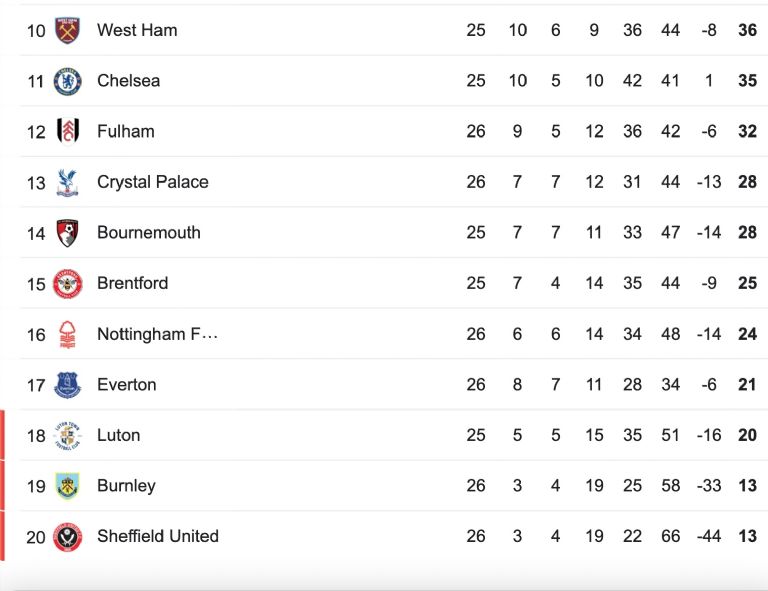Select the Sheffield United team name
This screenshot has height=591, width=768.
click(158, 536)
